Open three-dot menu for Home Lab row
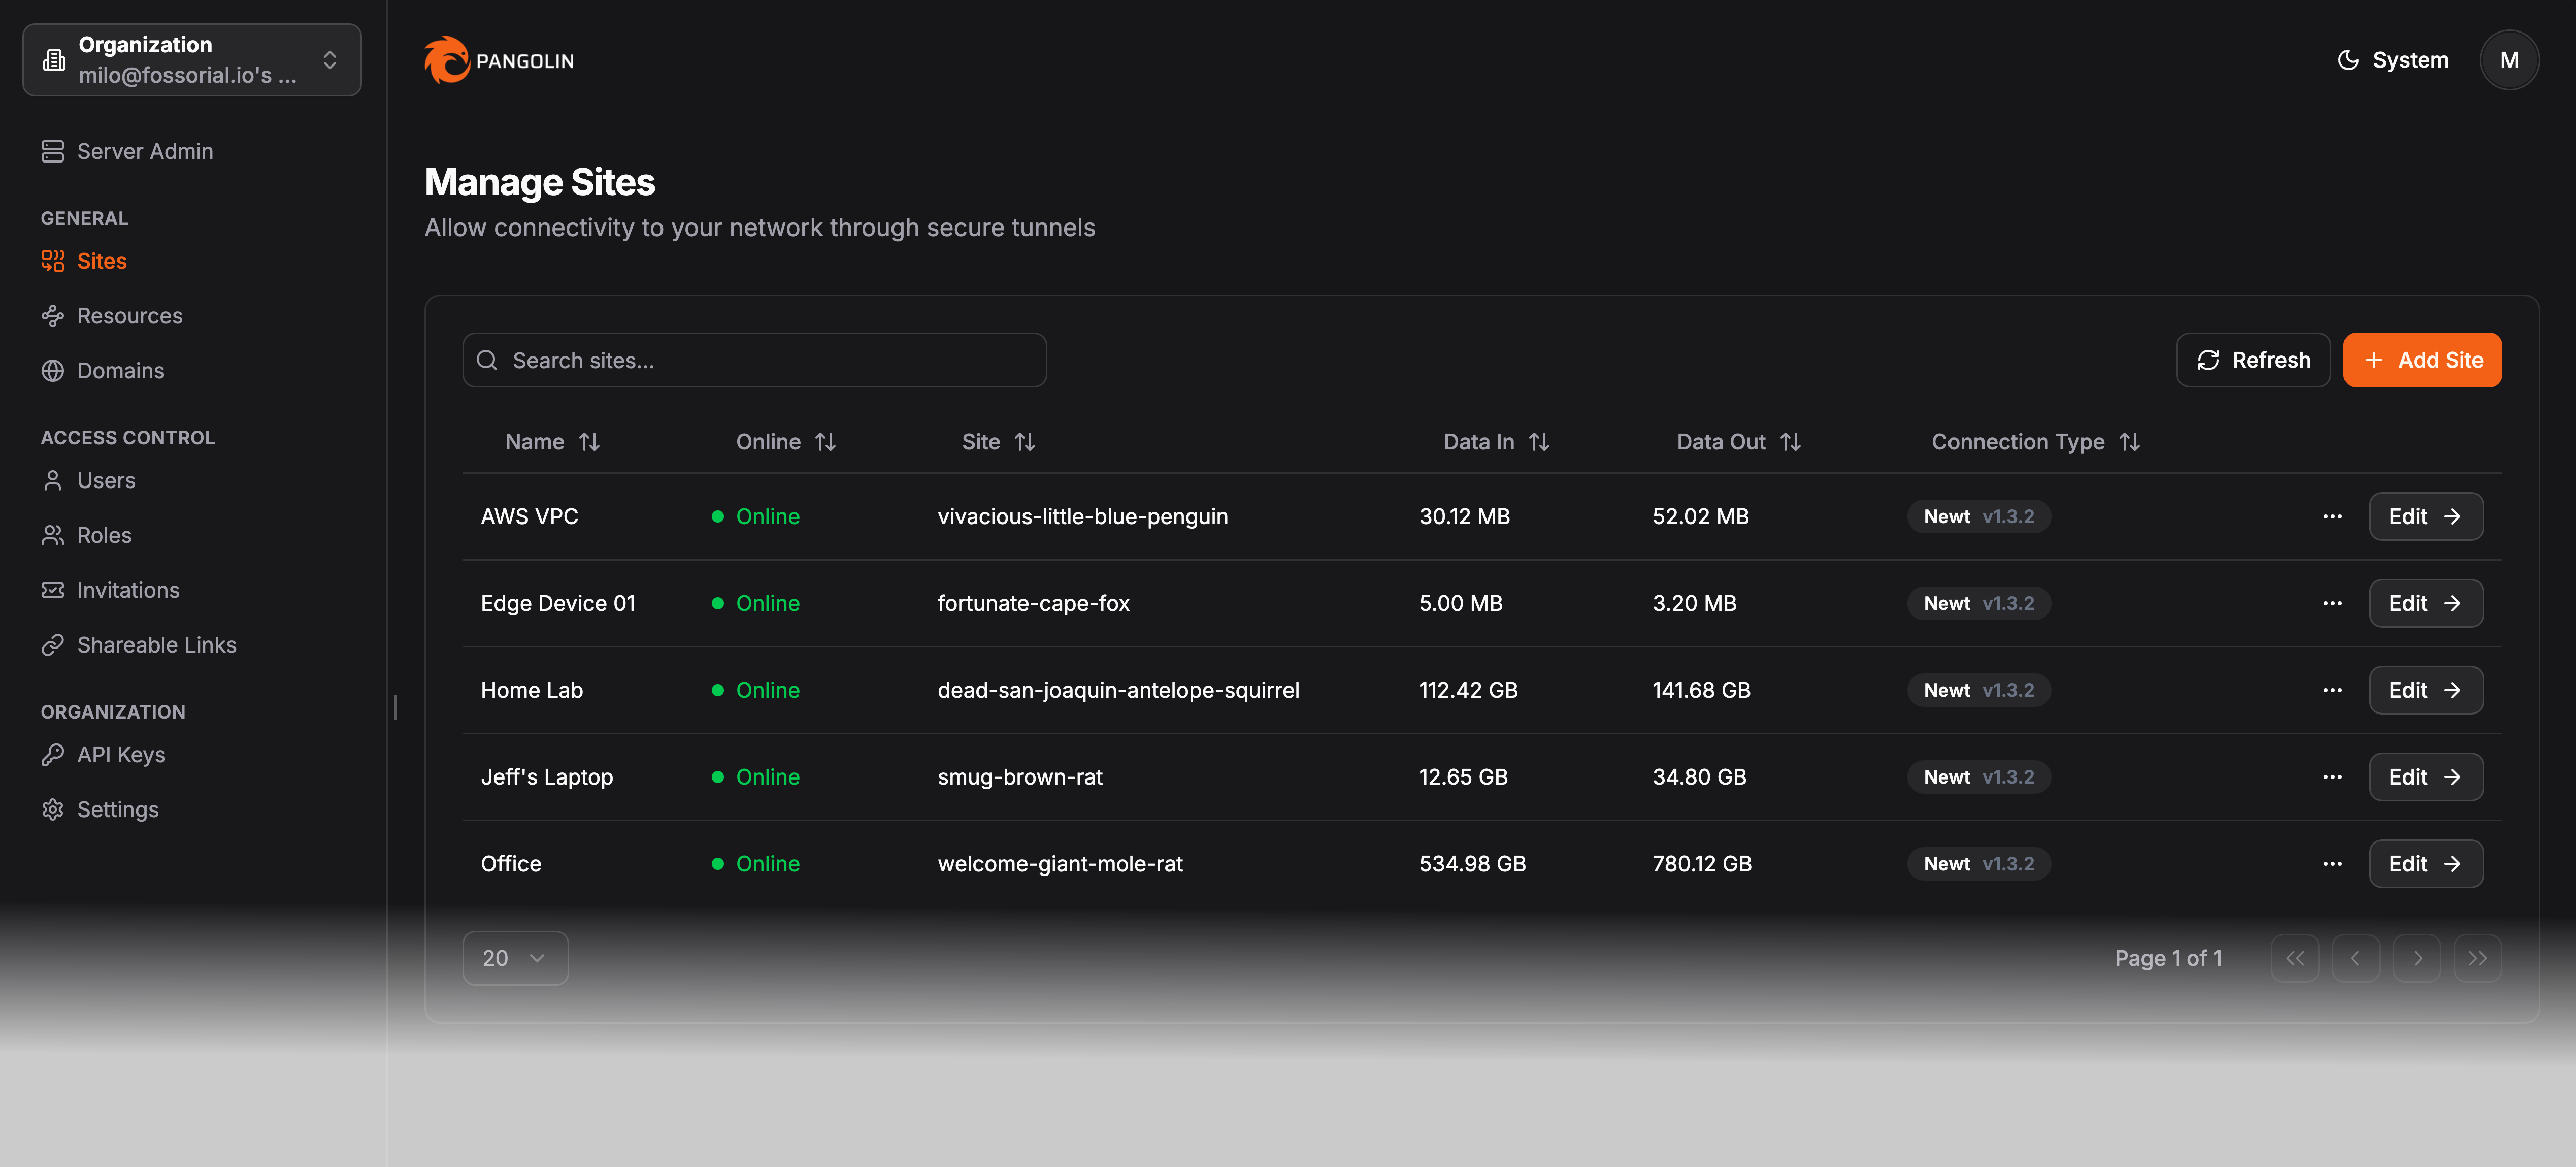Viewport: 2576px width, 1167px height. click(2332, 690)
